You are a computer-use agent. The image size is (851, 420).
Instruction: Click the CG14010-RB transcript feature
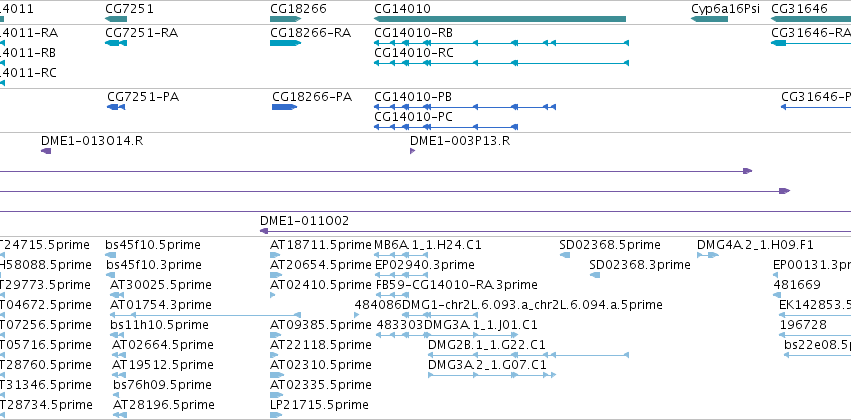(501, 43)
